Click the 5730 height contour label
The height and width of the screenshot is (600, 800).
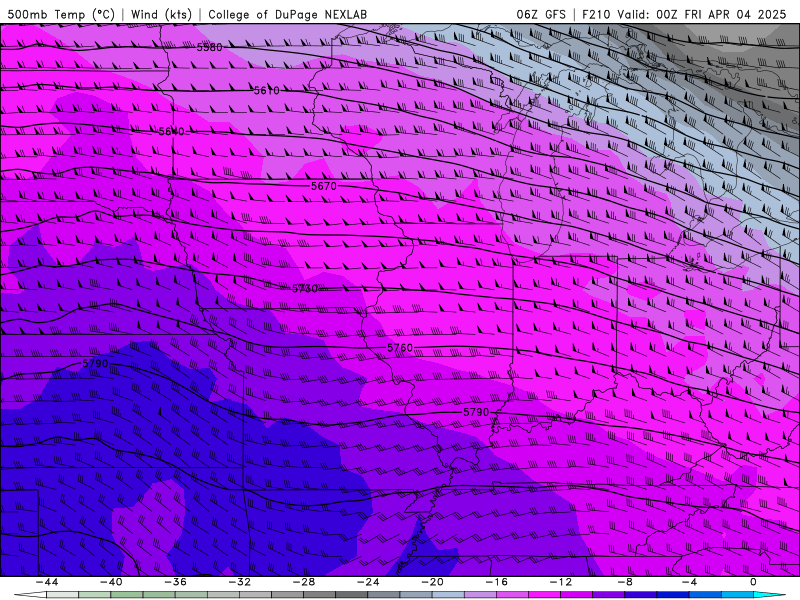point(305,289)
